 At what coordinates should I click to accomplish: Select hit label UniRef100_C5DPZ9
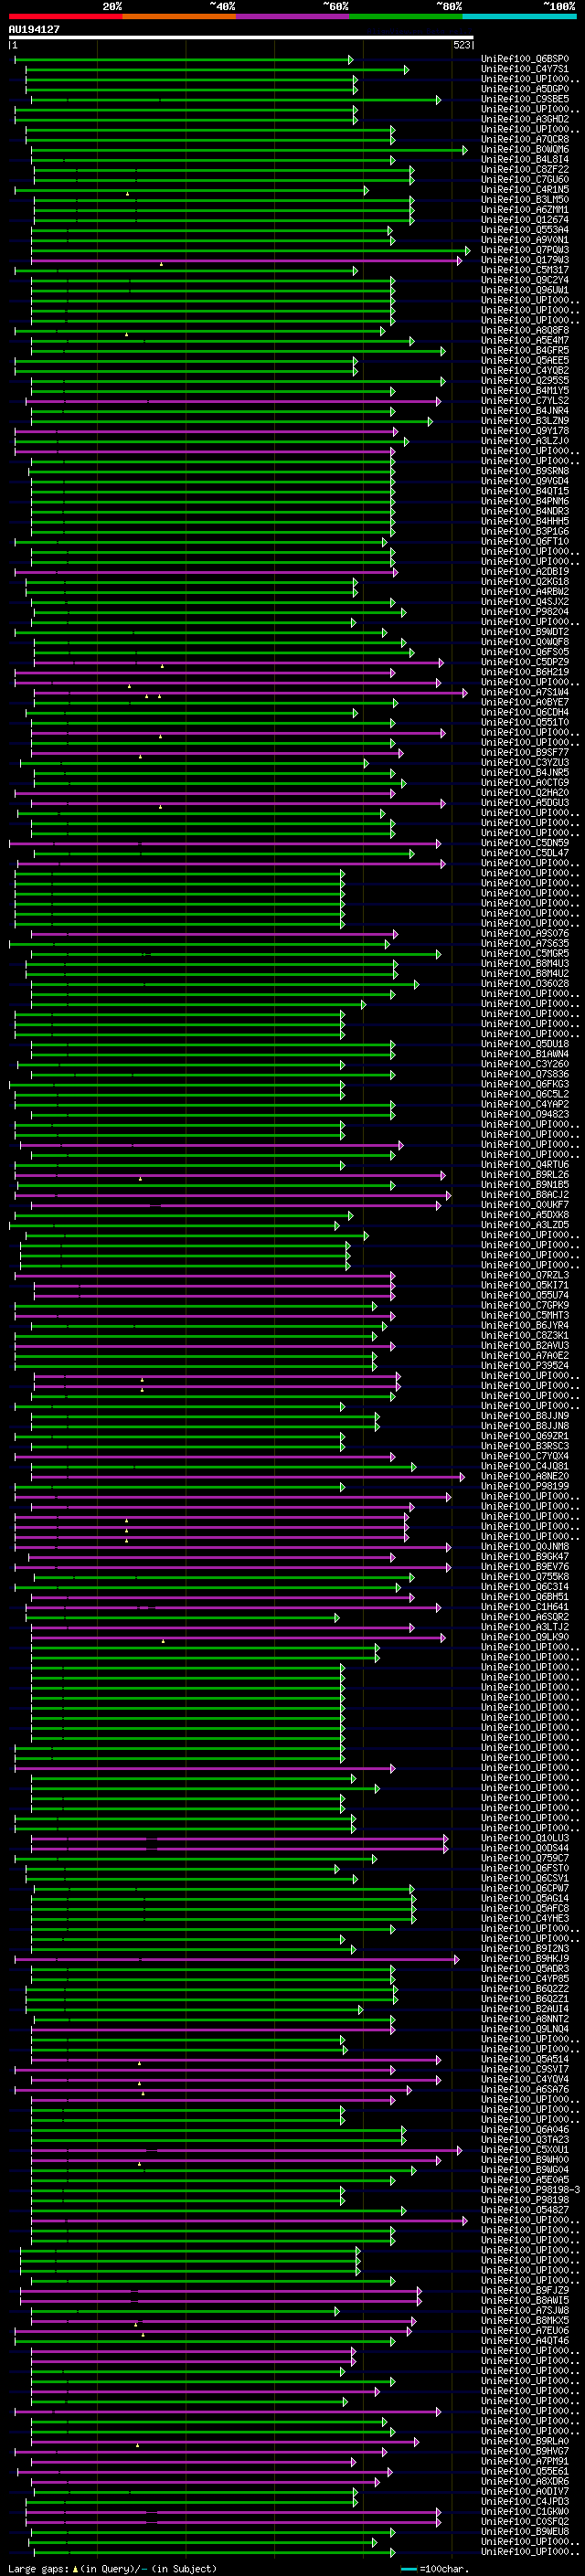point(525,662)
